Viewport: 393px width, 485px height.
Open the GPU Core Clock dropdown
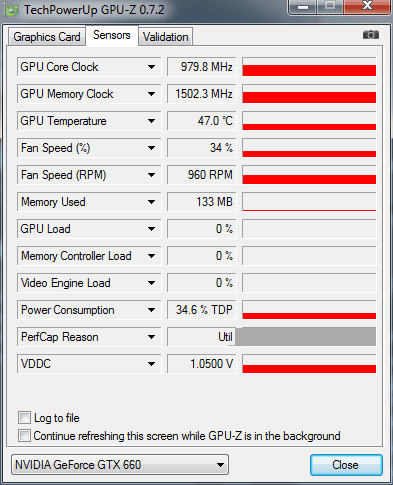151,67
